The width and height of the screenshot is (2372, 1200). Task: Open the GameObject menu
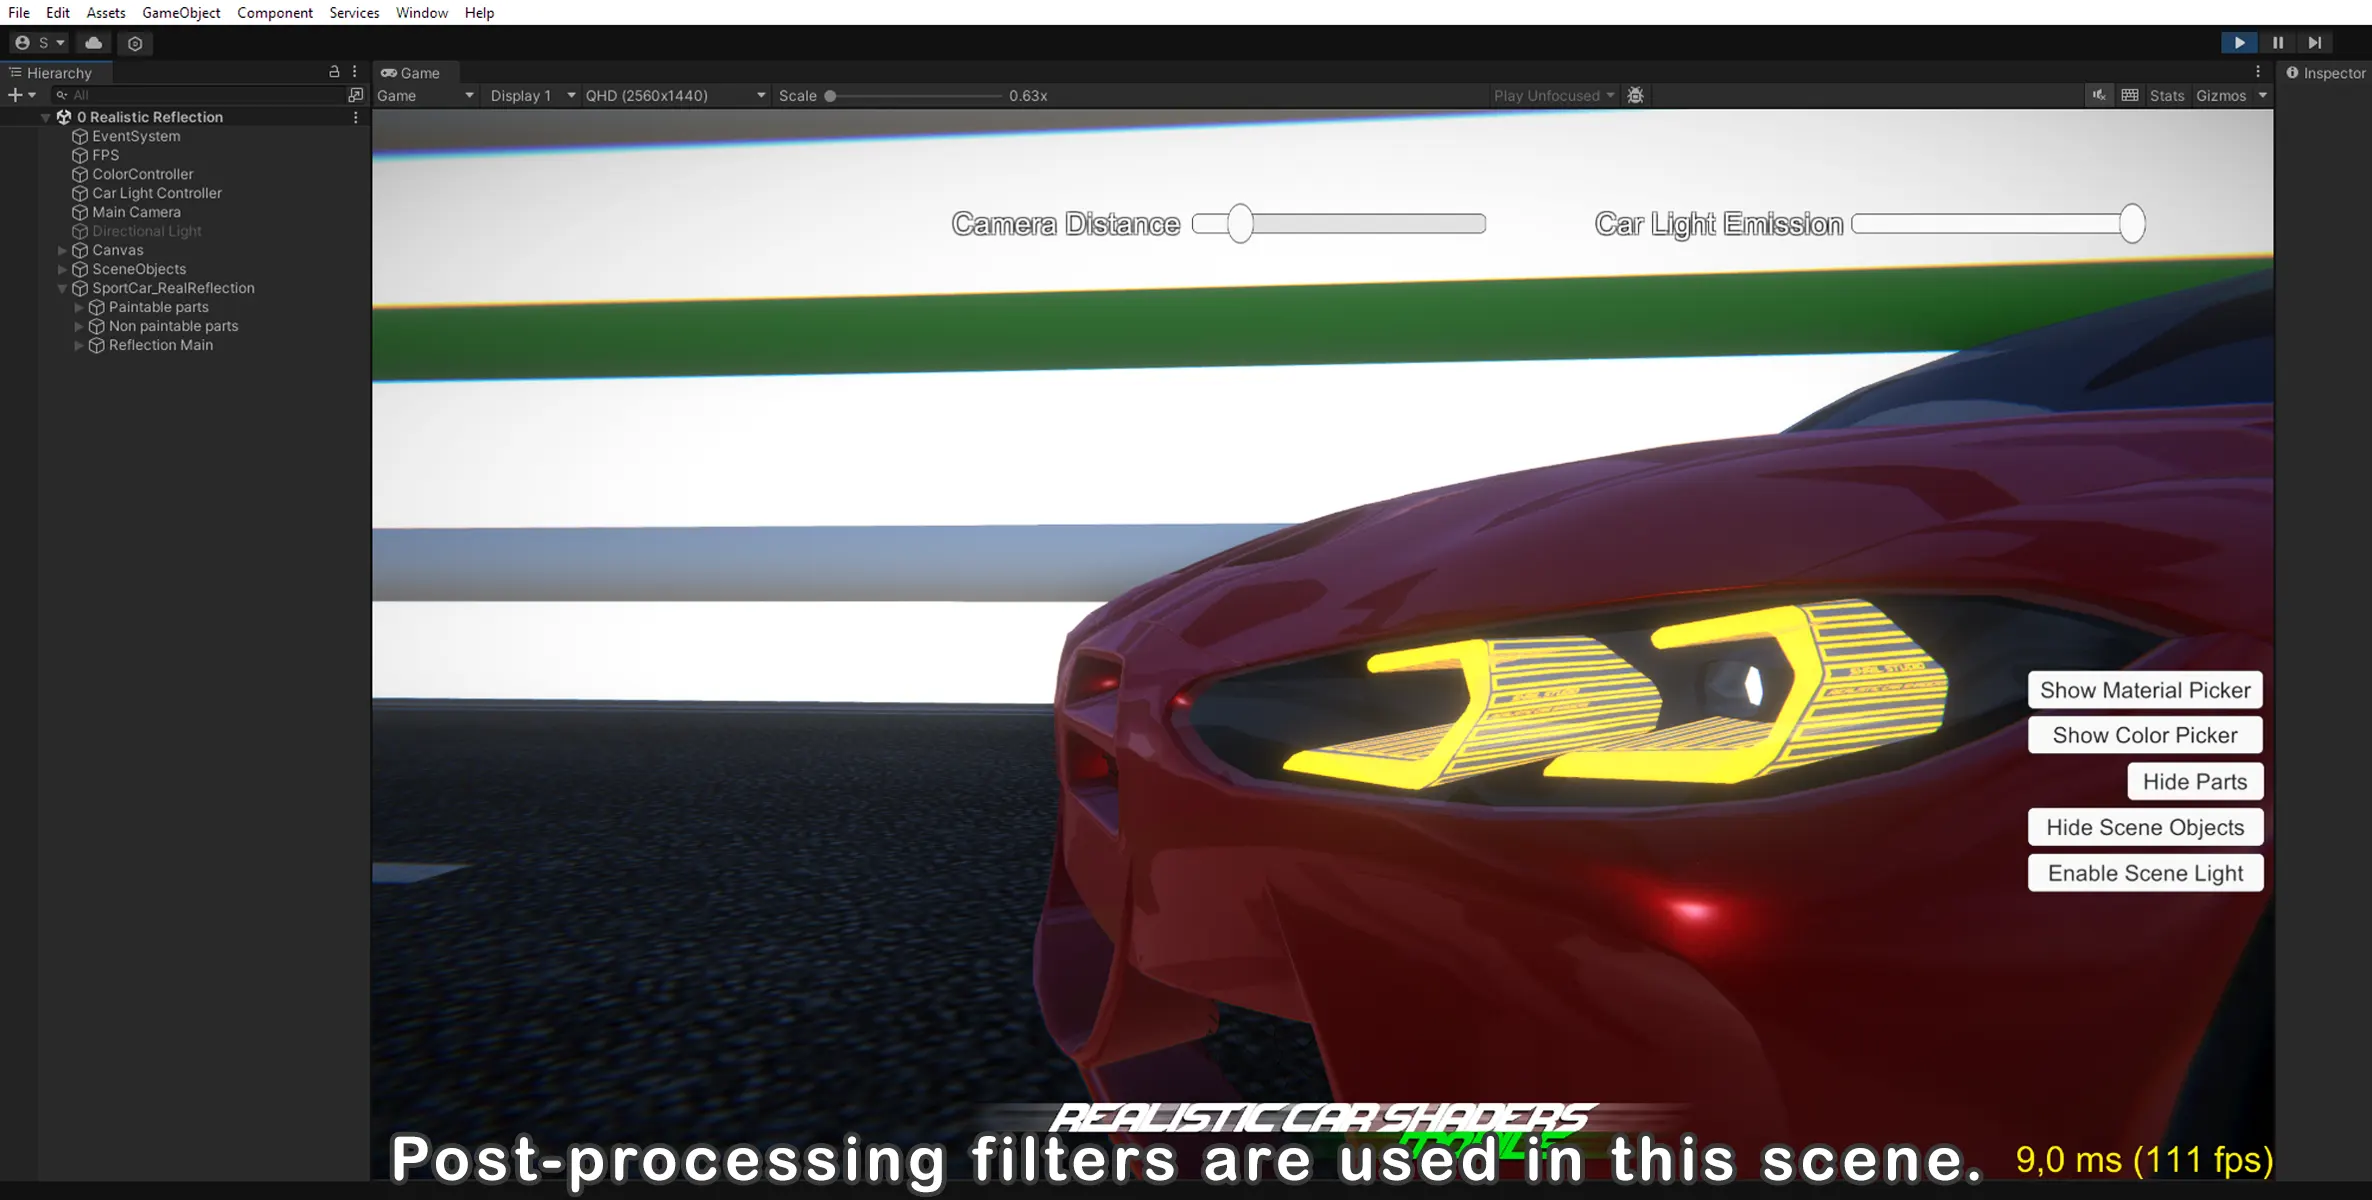(x=181, y=13)
